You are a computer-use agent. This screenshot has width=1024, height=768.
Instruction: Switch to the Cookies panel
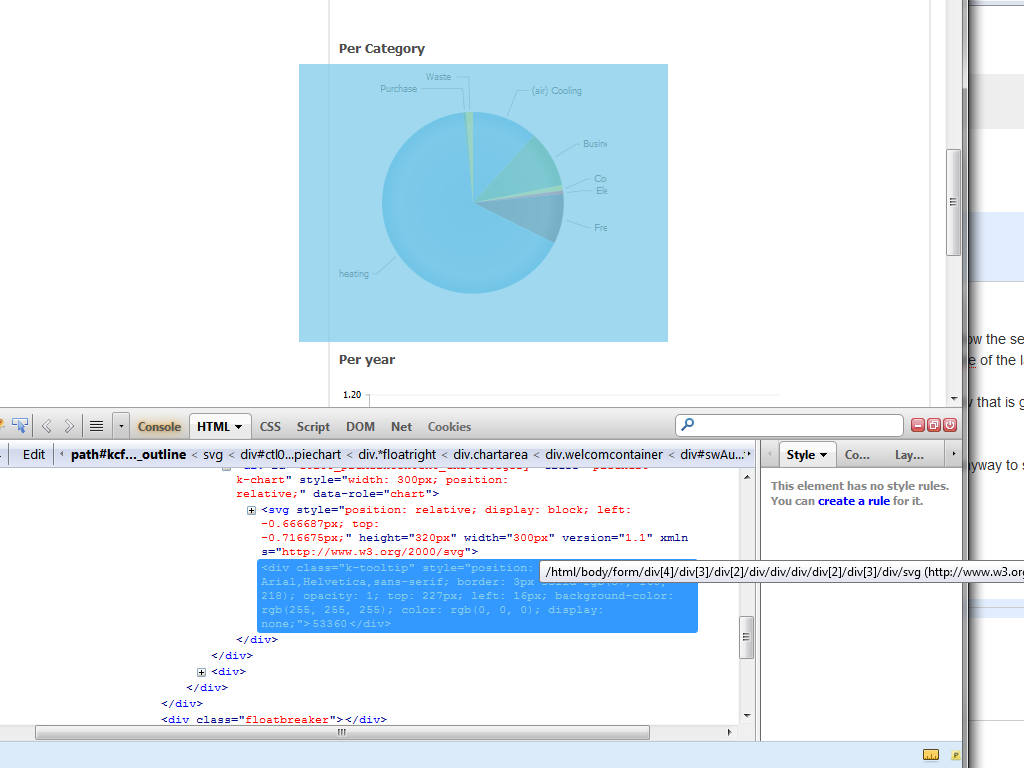(449, 426)
